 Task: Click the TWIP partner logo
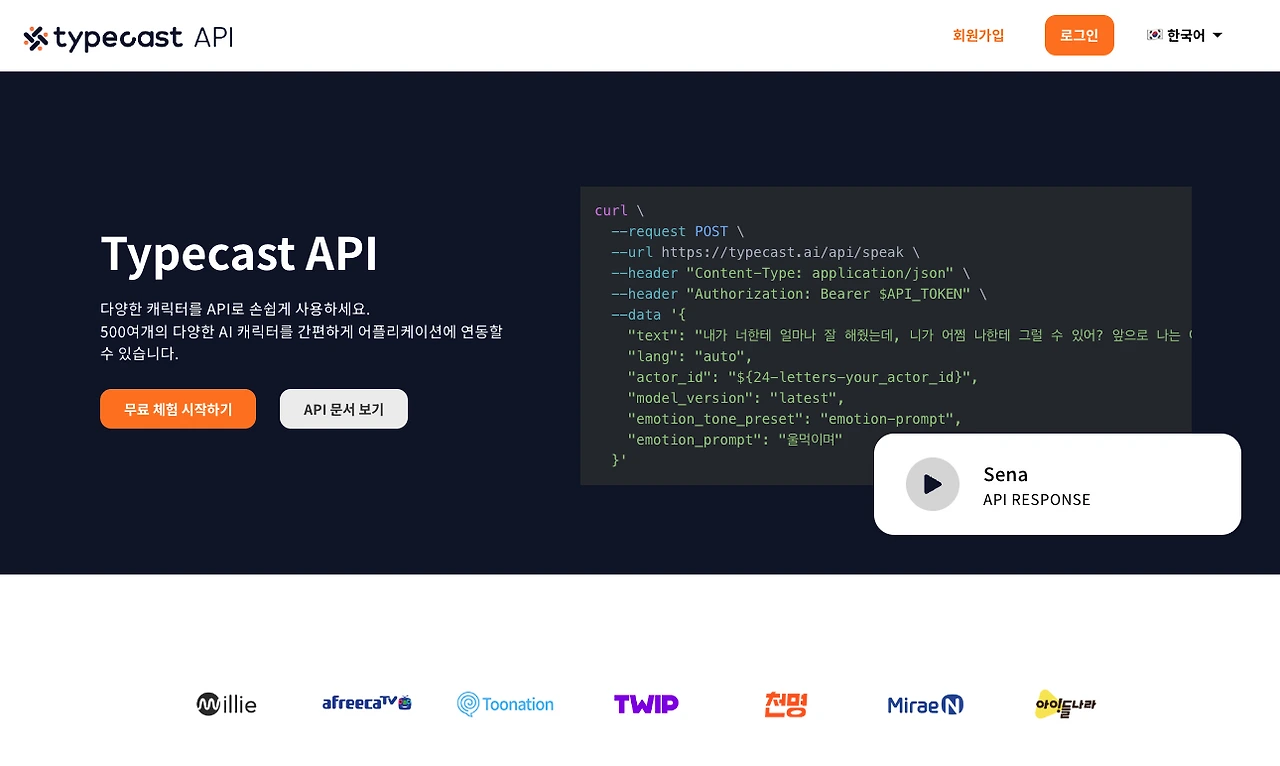(646, 704)
